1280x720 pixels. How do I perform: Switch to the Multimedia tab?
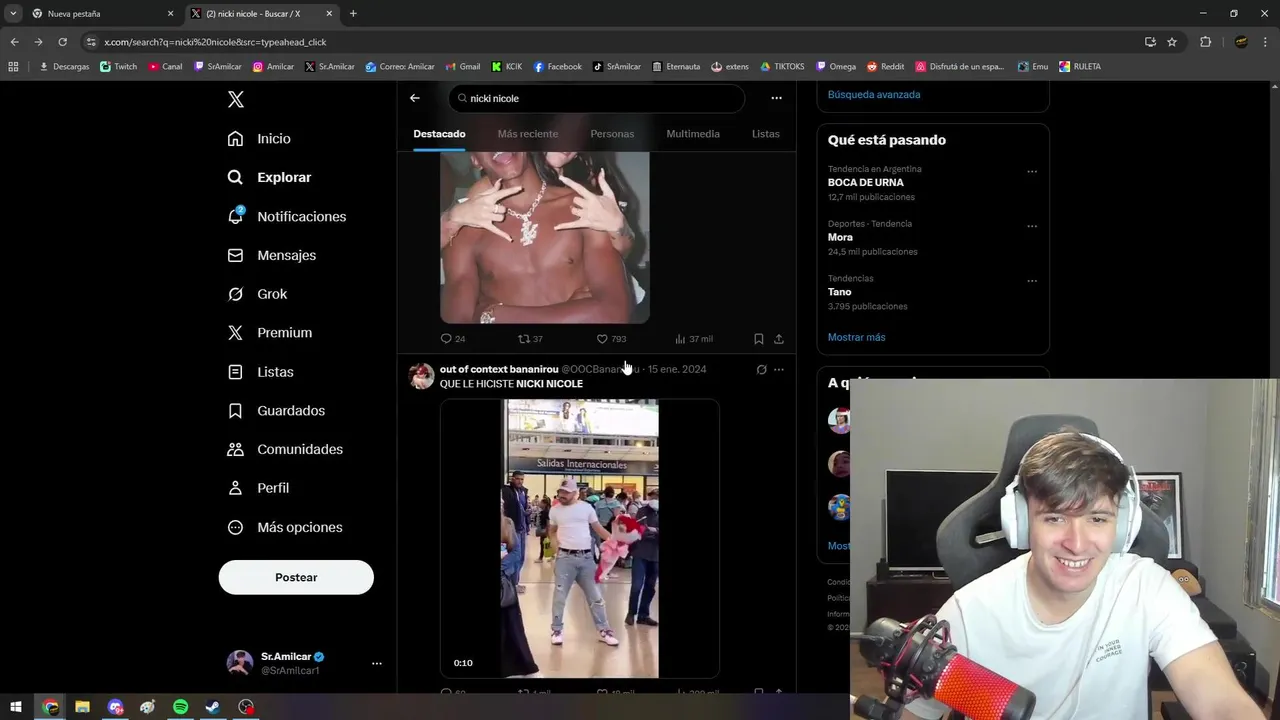(693, 134)
